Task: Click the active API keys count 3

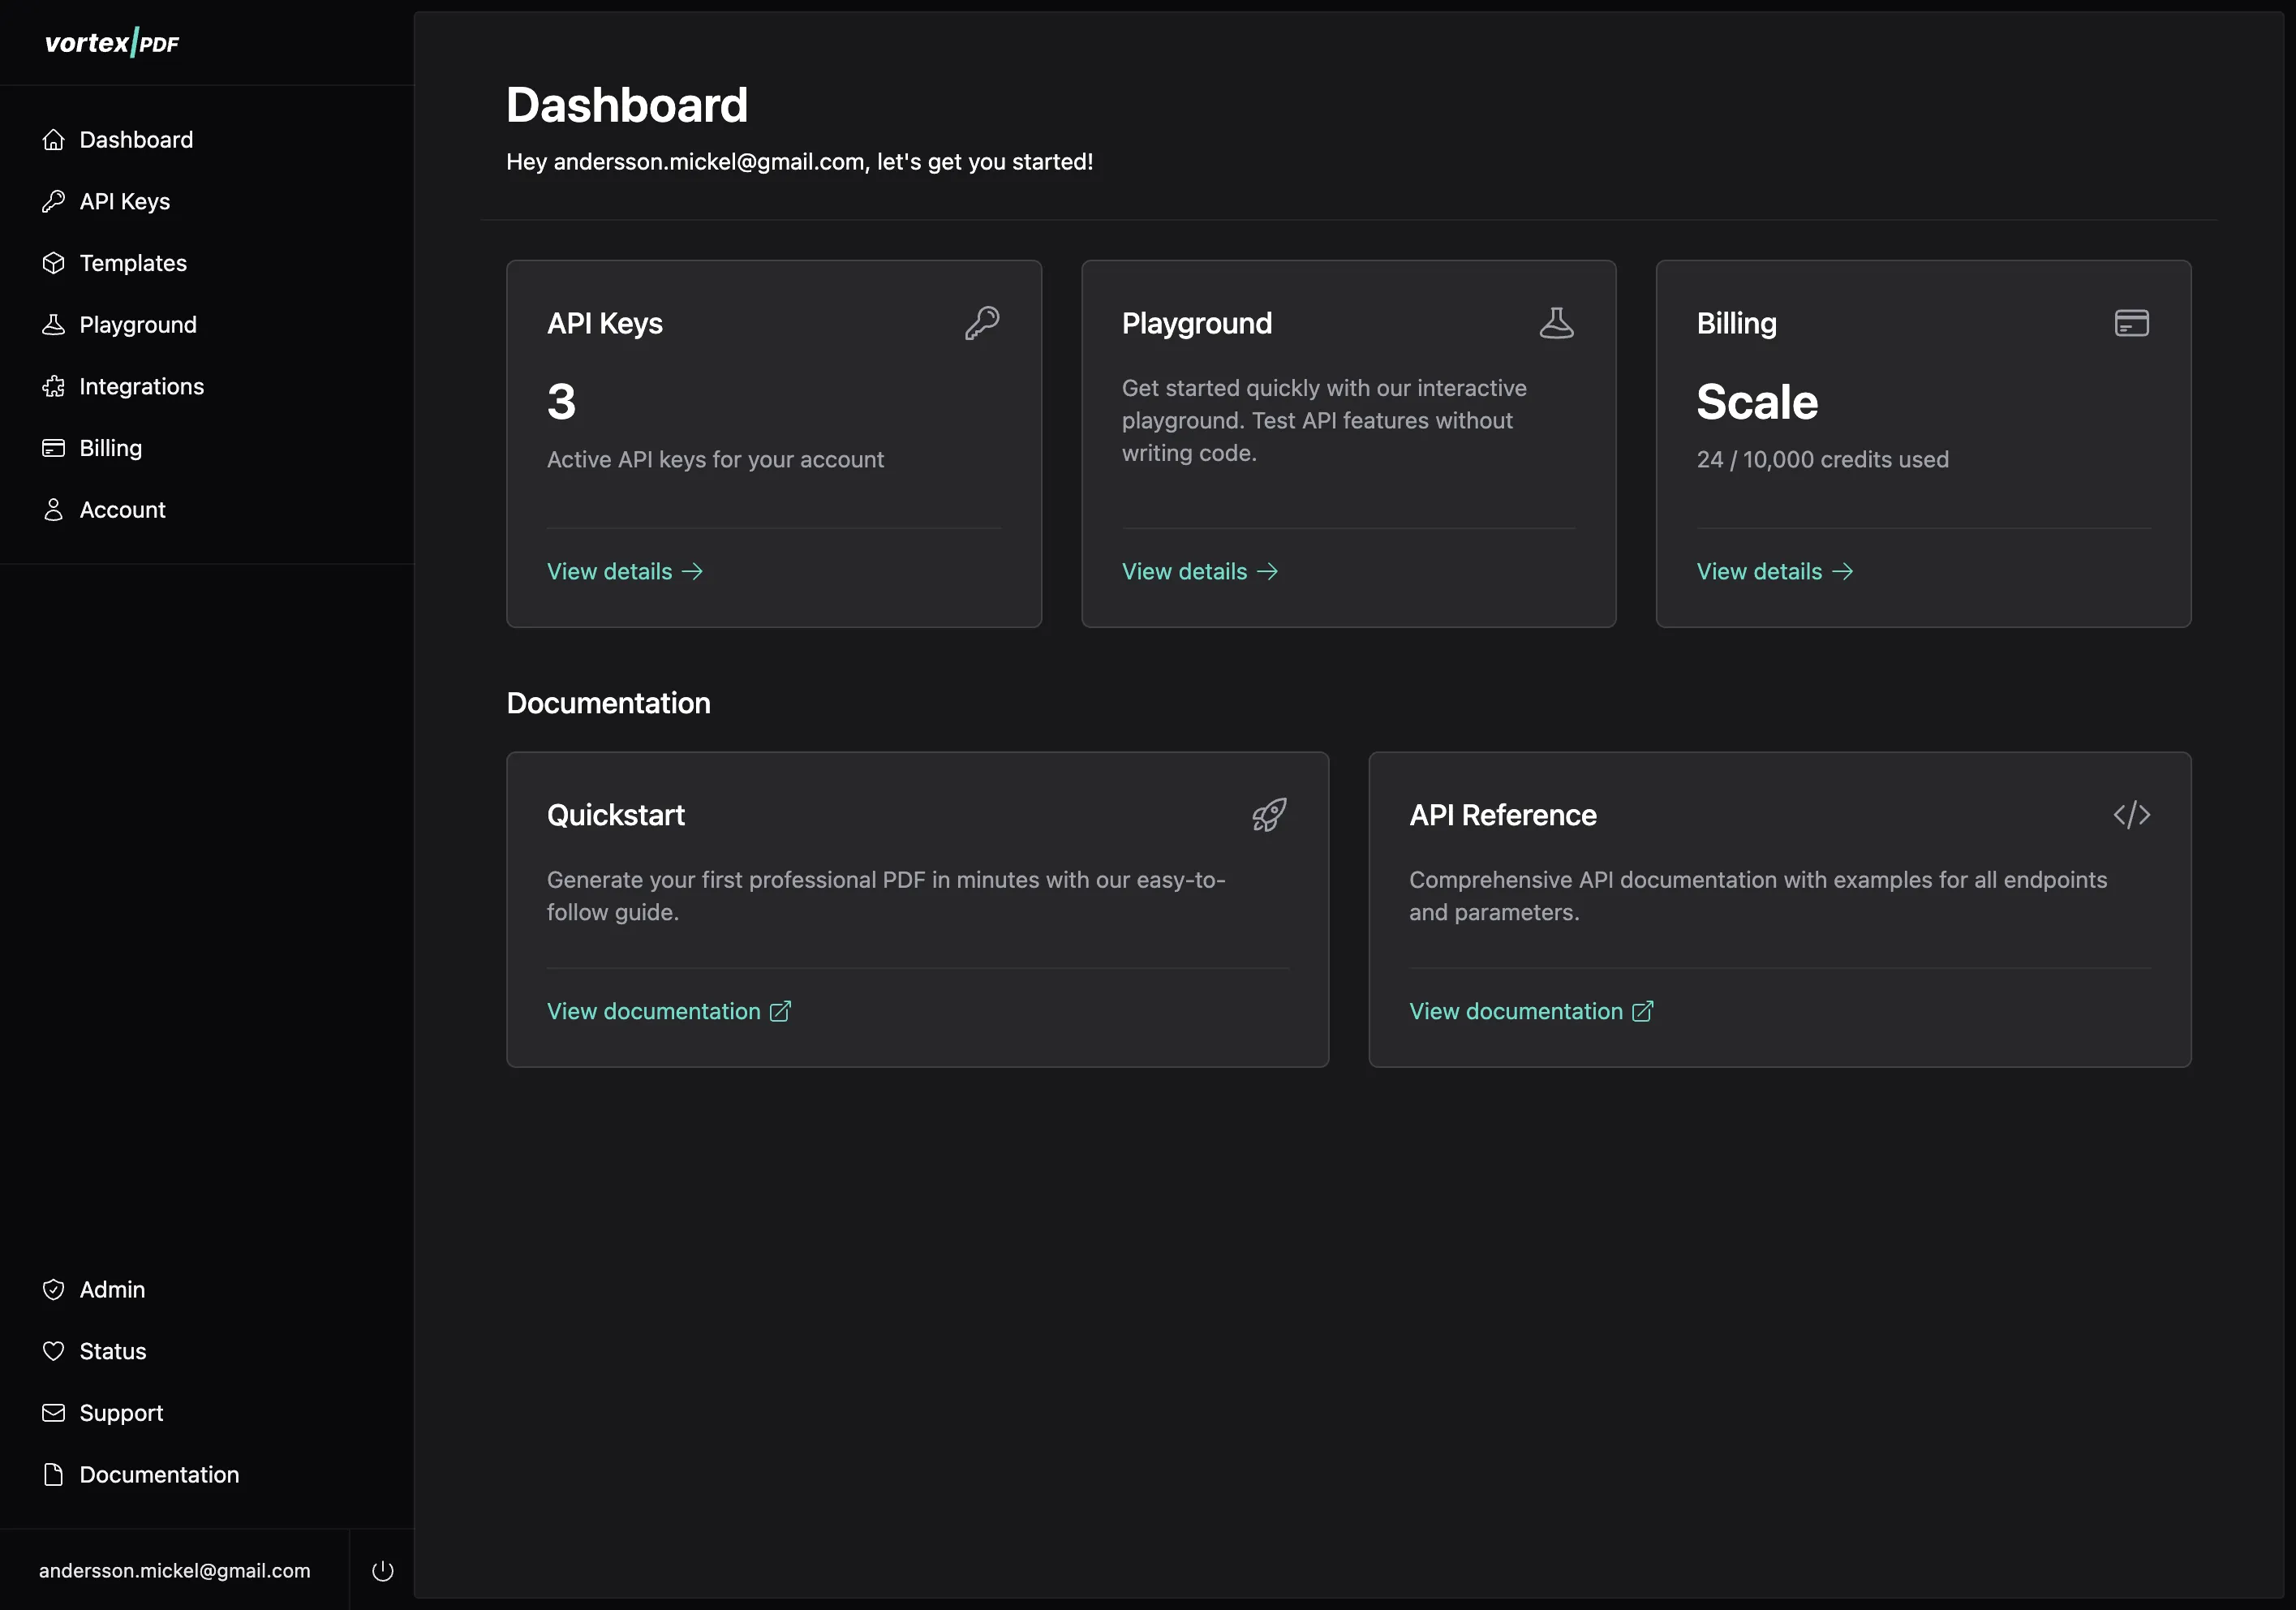Action: point(561,402)
